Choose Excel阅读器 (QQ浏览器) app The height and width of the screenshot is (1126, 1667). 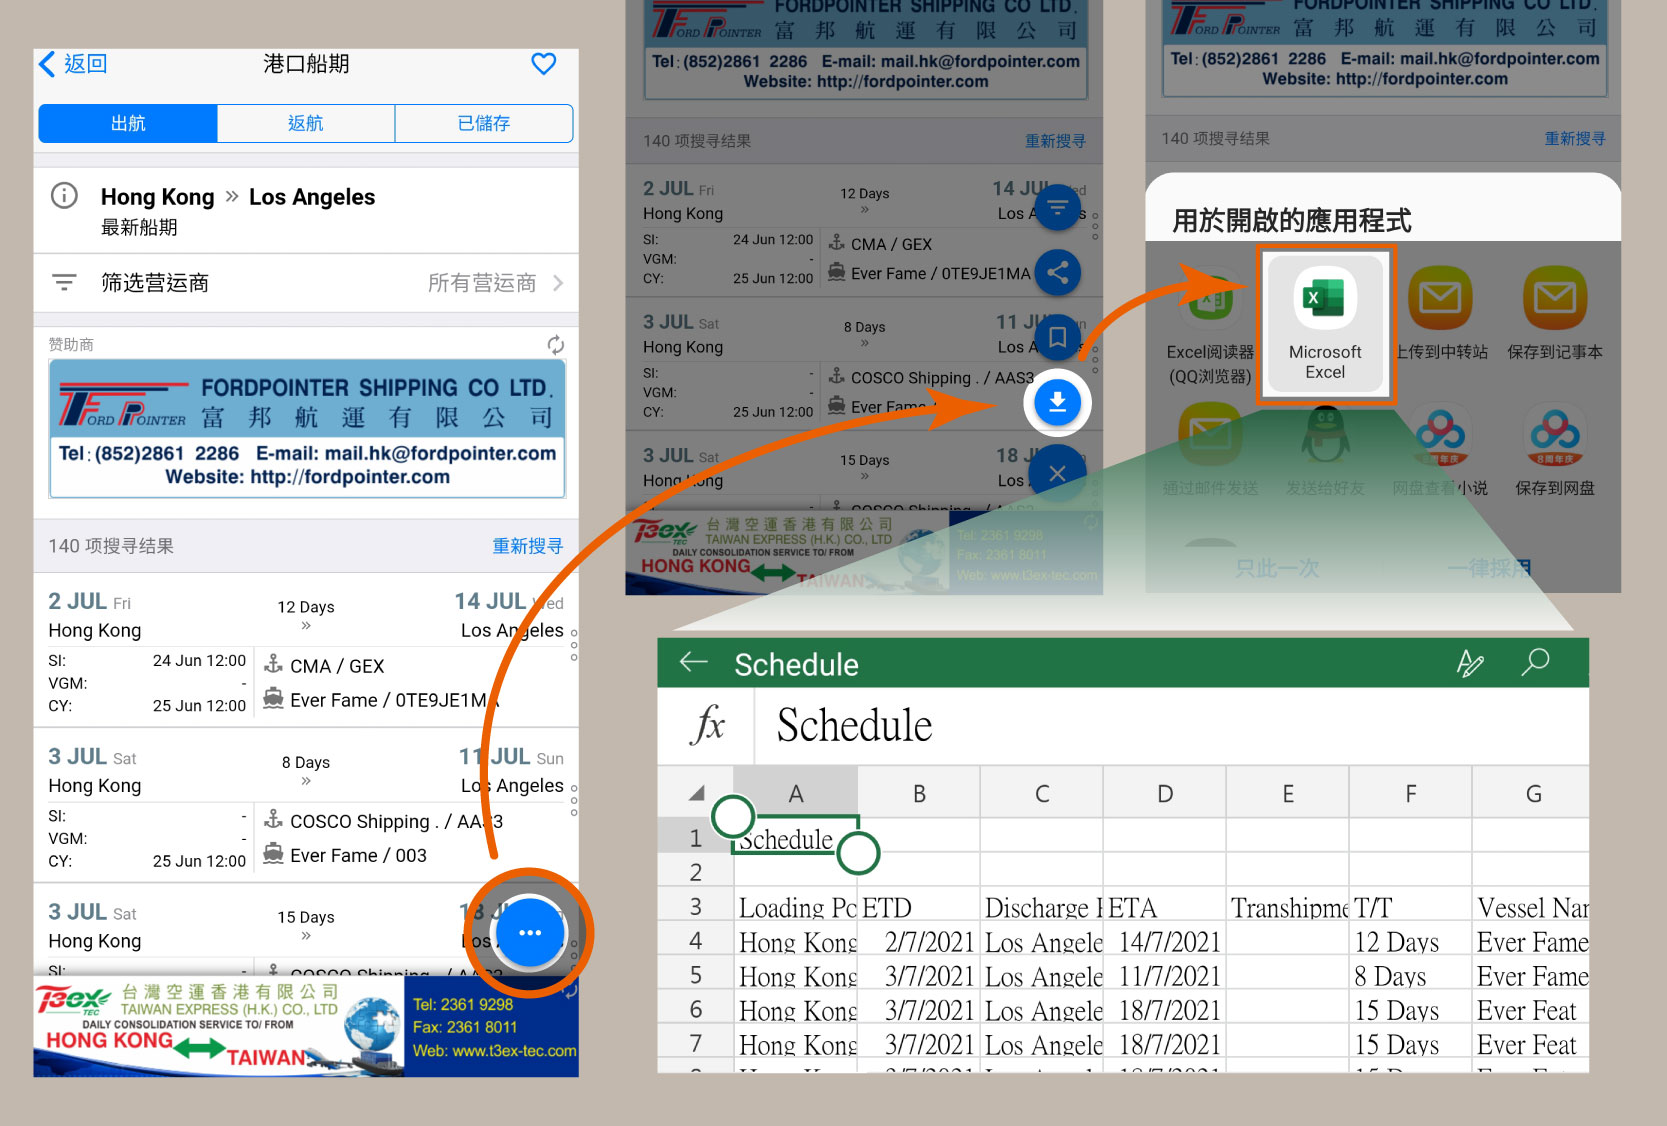(x=1210, y=327)
